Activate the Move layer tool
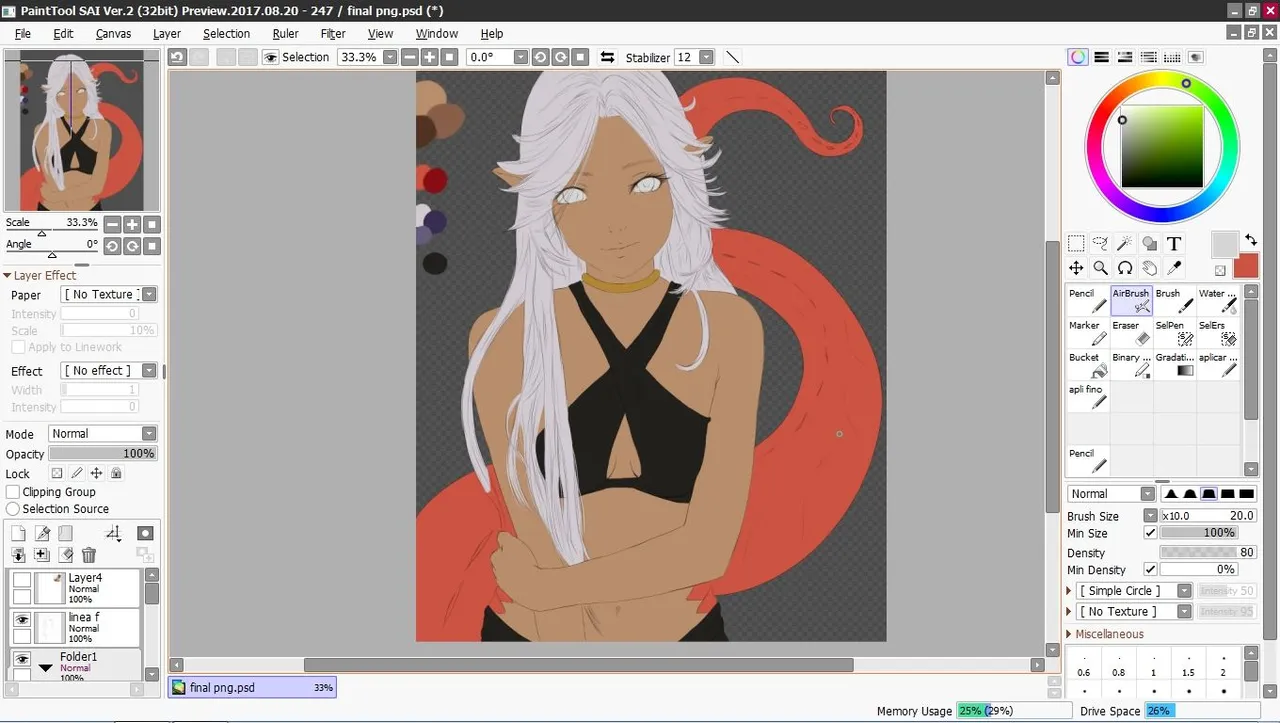This screenshot has width=1280, height=723. coord(1076,268)
